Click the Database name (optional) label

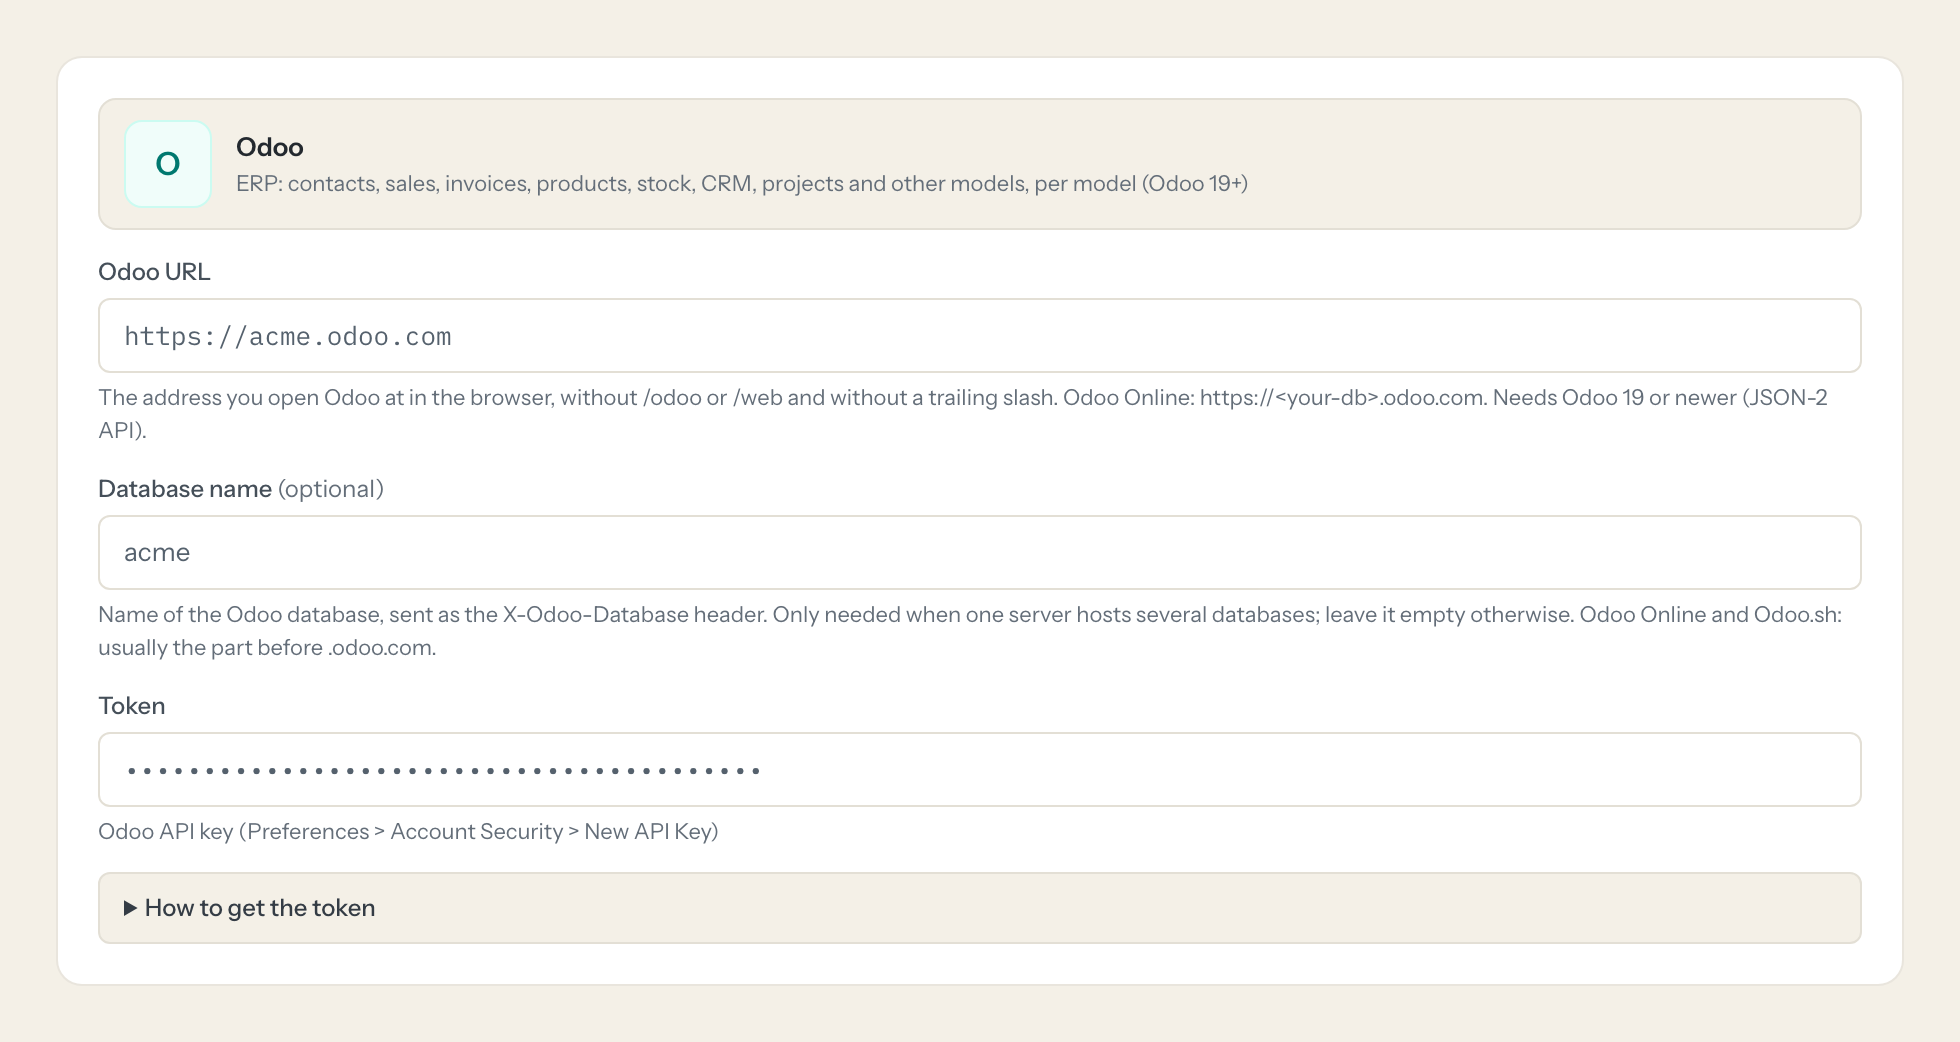click(241, 489)
